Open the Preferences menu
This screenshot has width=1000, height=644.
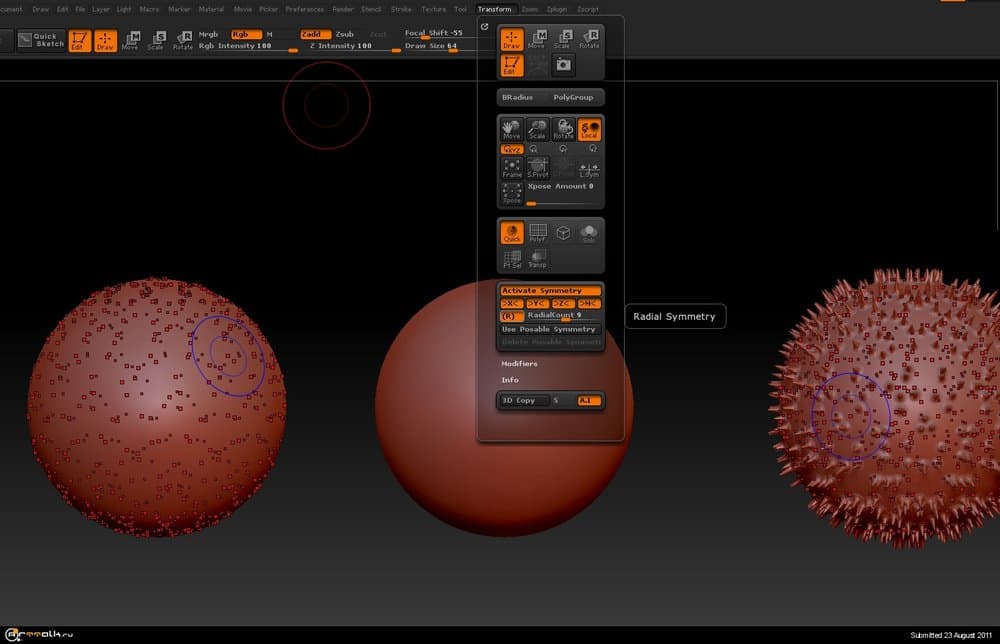[305, 9]
